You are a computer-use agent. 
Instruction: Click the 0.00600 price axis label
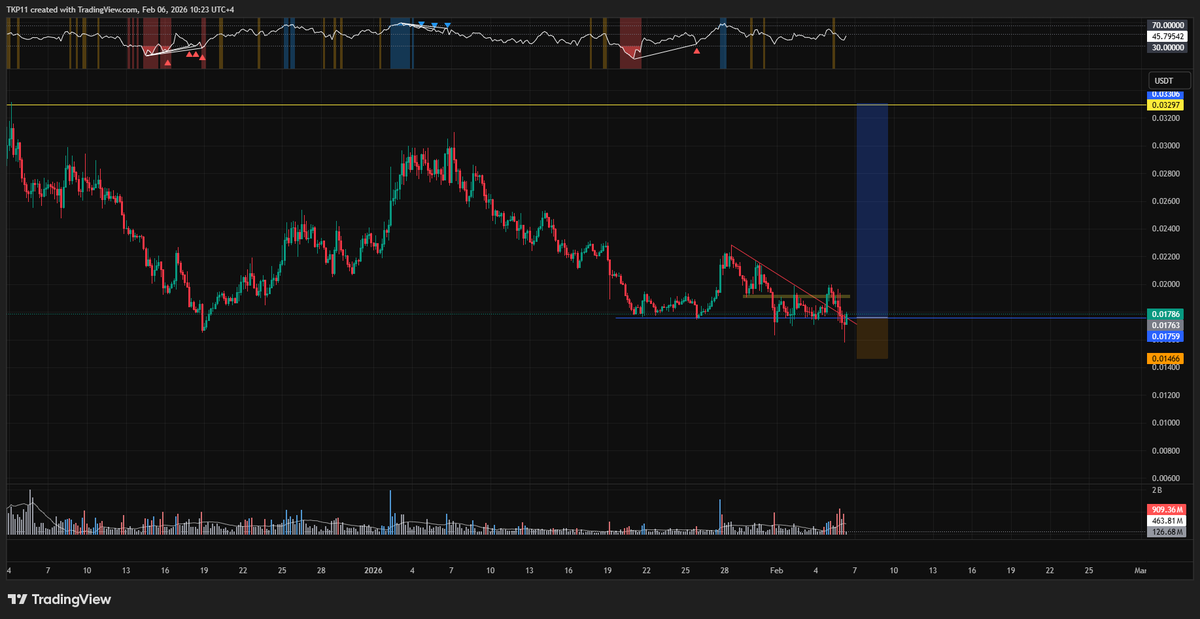point(1166,478)
